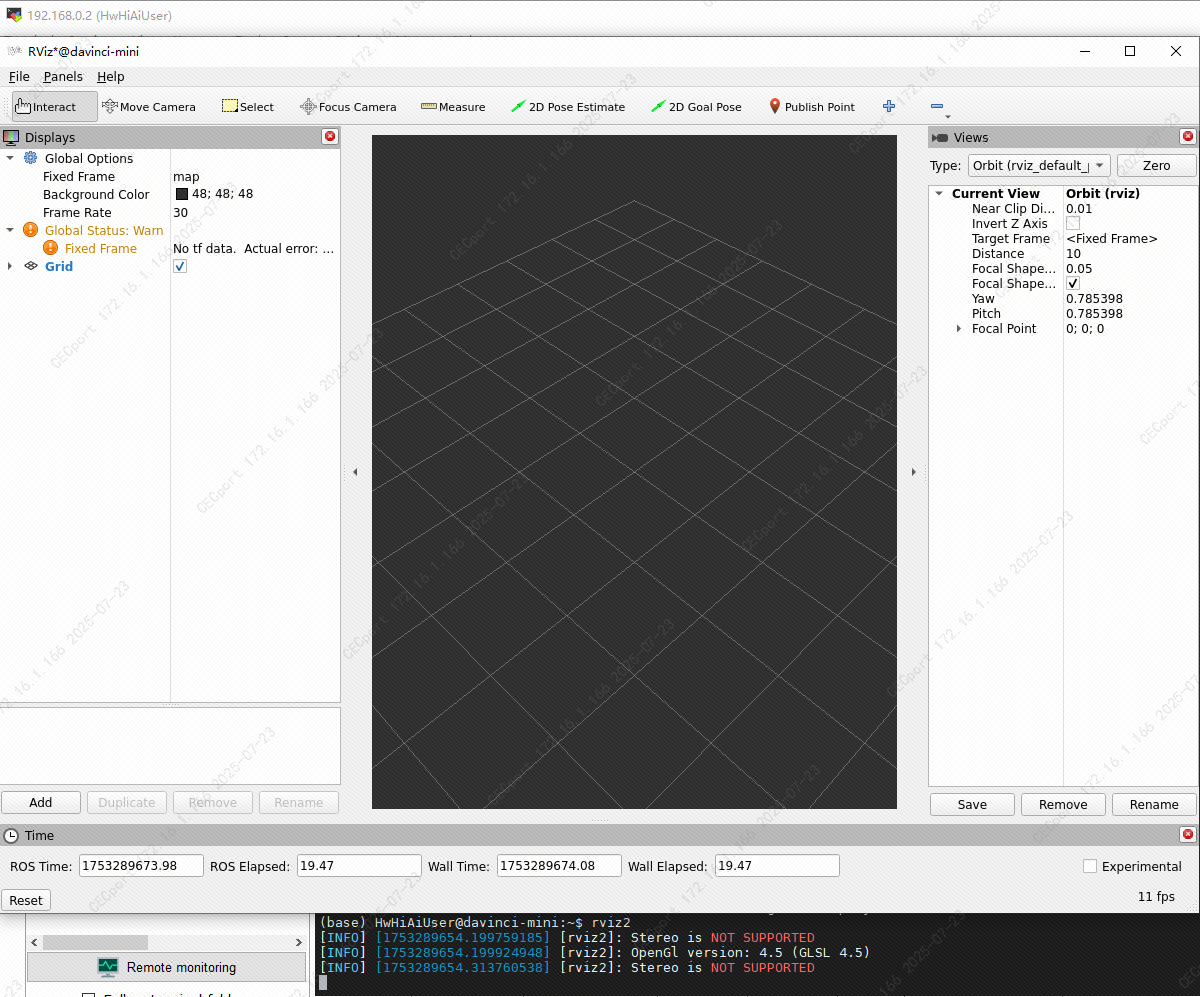Collapse the Global Options tree node
The width and height of the screenshot is (1200, 997).
(x=10, y=158)
